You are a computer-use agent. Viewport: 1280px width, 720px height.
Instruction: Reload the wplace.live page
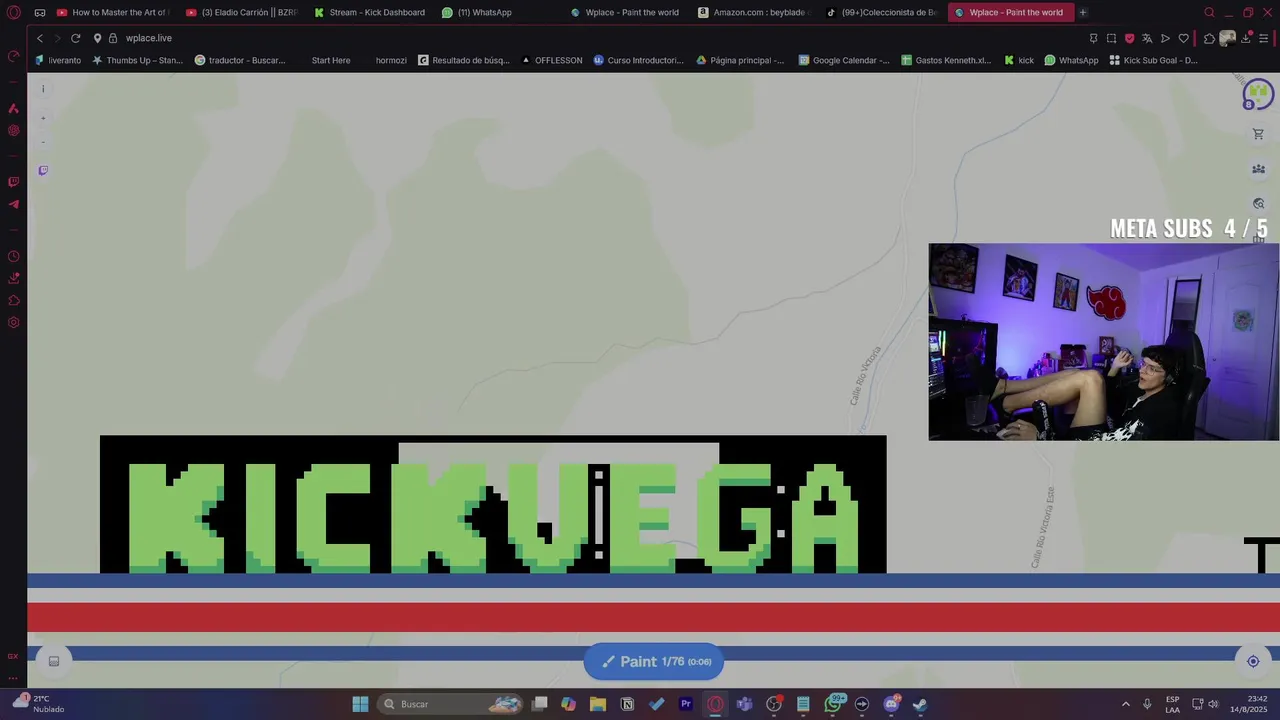75,38
